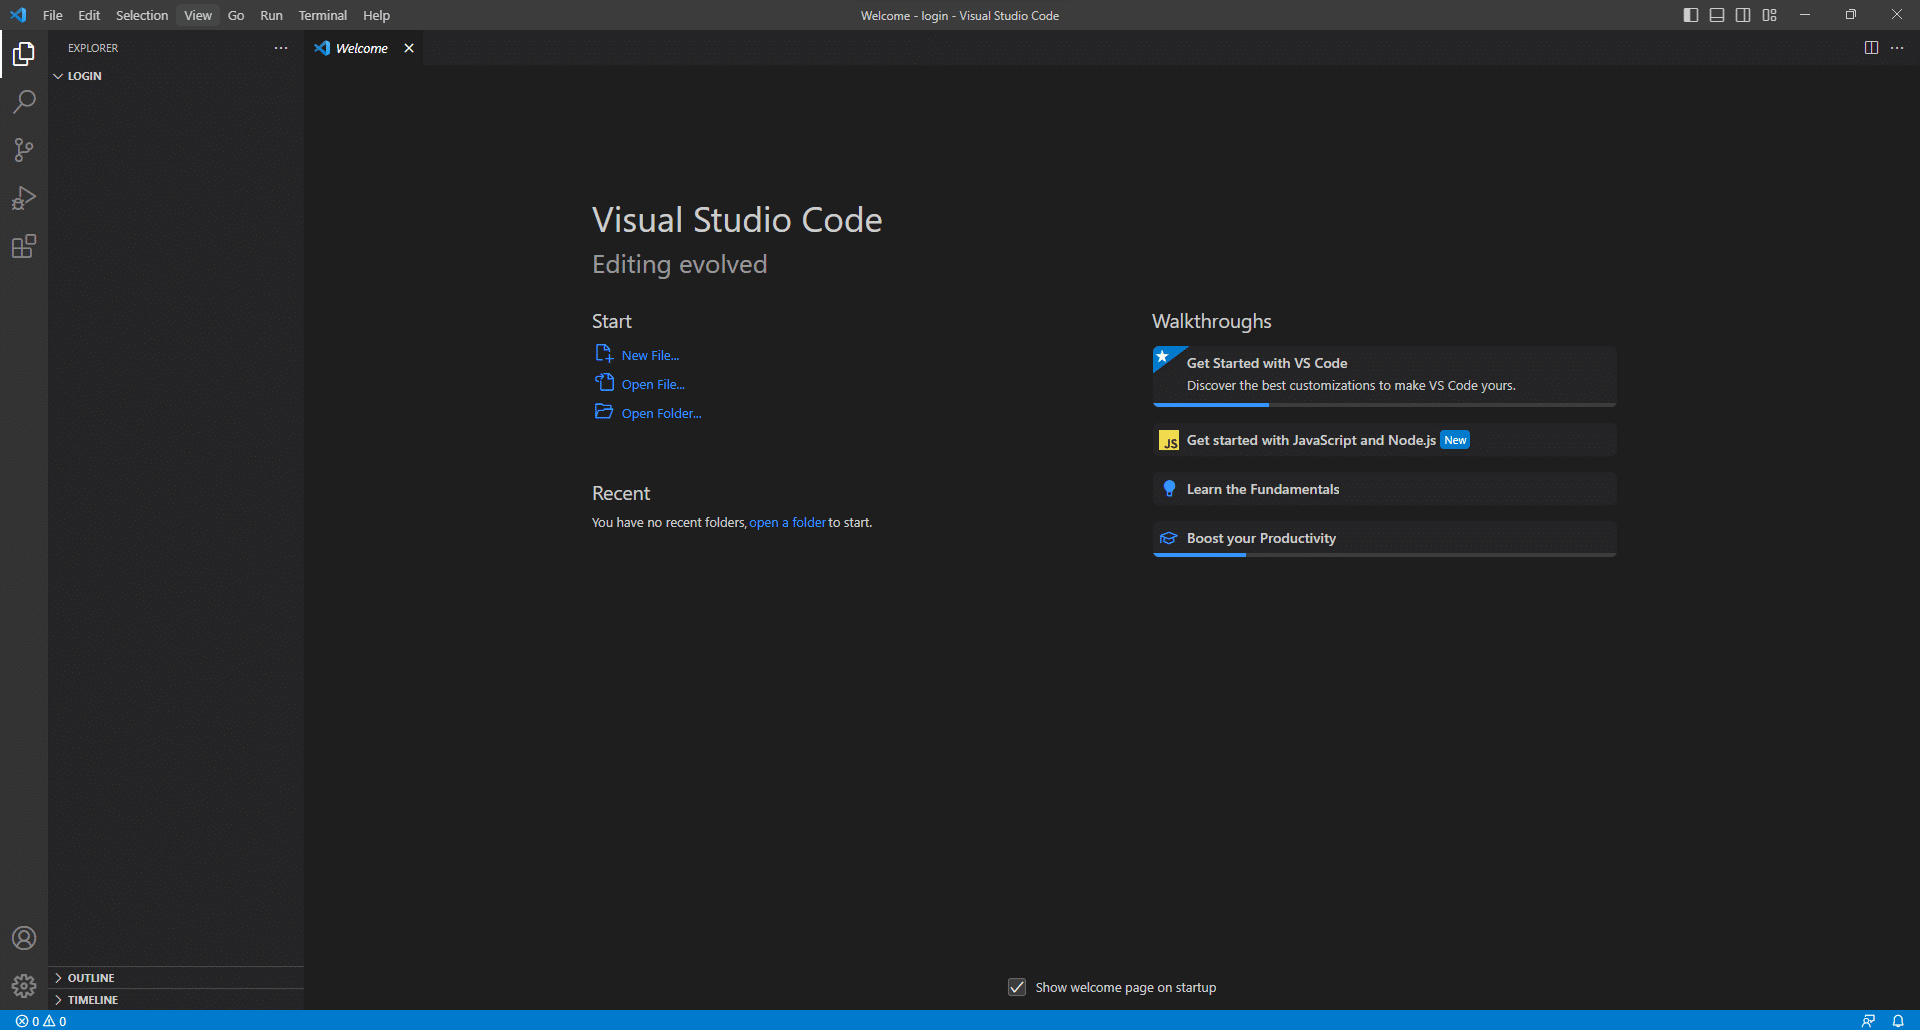1920x1030 pixels.
Task: Click the Open File... link
Action: (653, 384)
